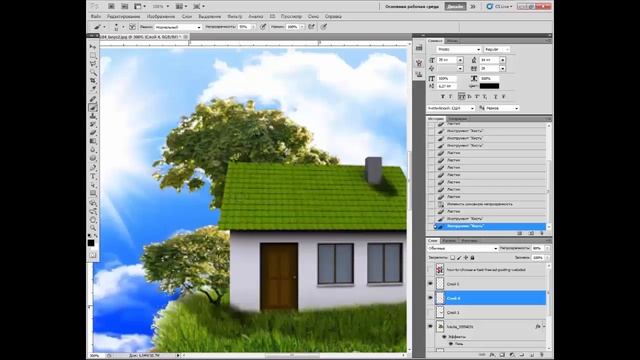Add layer style fx in Layers footer

pyautogui.click(x=493, y=355)
